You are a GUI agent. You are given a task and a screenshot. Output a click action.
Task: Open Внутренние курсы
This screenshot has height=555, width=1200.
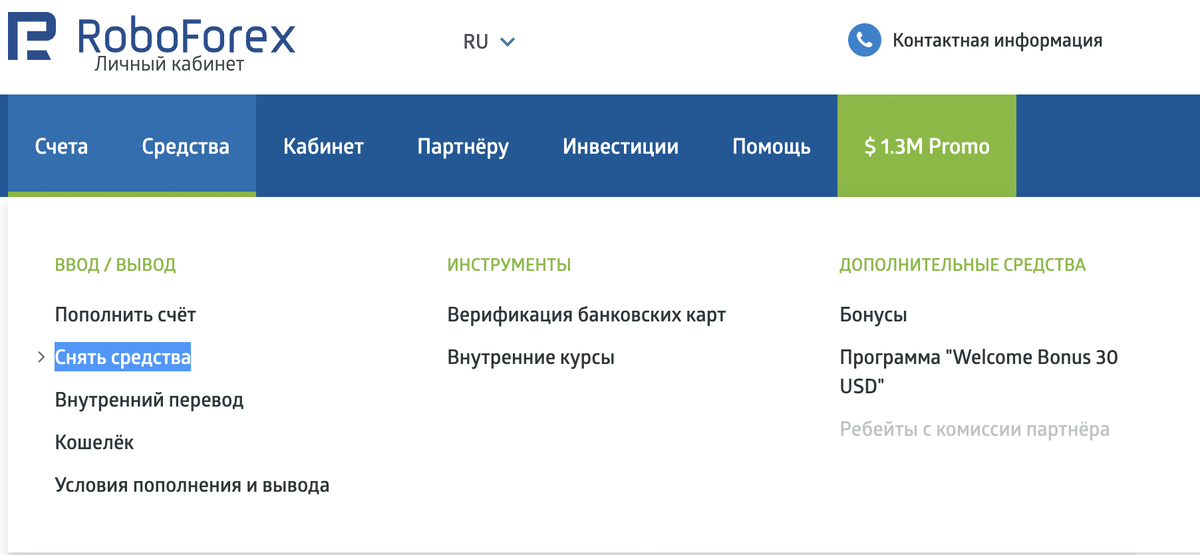(x=531, y=357)
